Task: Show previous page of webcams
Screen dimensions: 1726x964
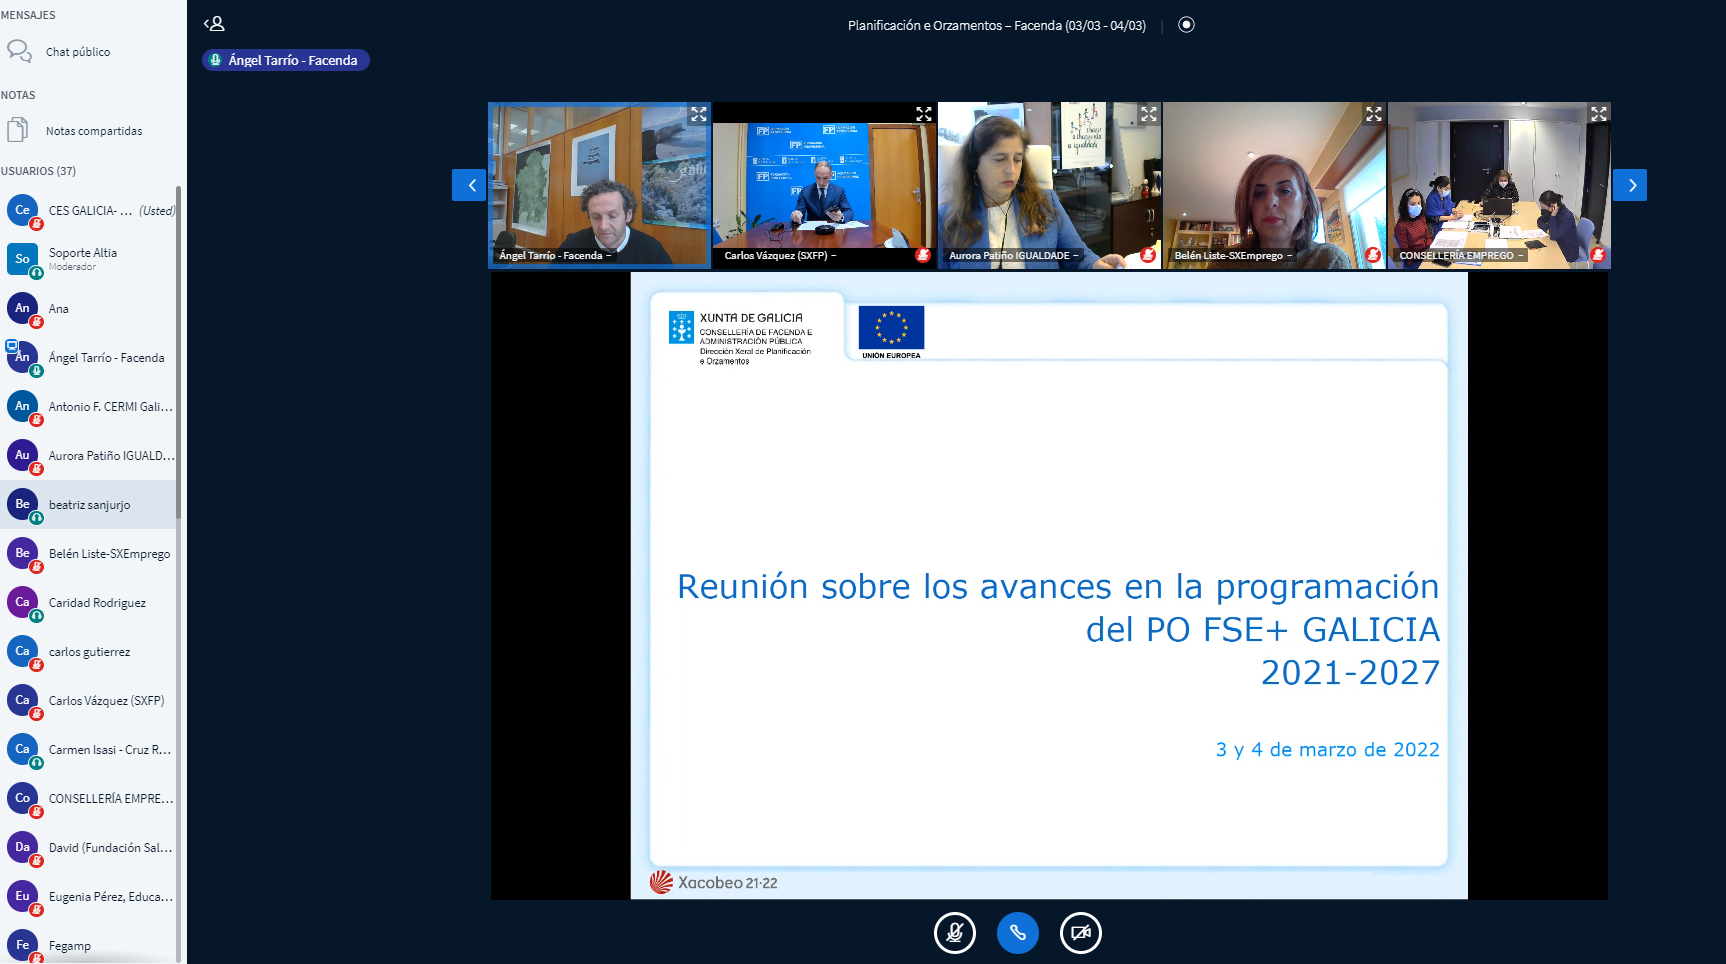Action: coord(469,185)
